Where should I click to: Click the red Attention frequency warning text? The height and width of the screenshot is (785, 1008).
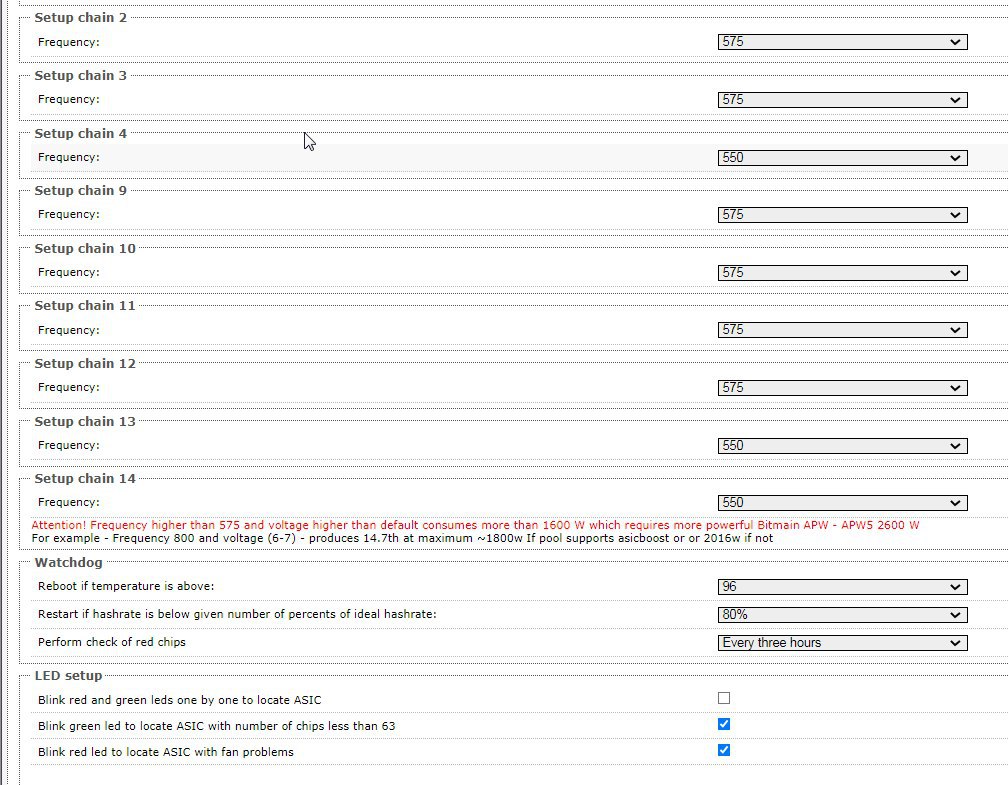(475, 525)
